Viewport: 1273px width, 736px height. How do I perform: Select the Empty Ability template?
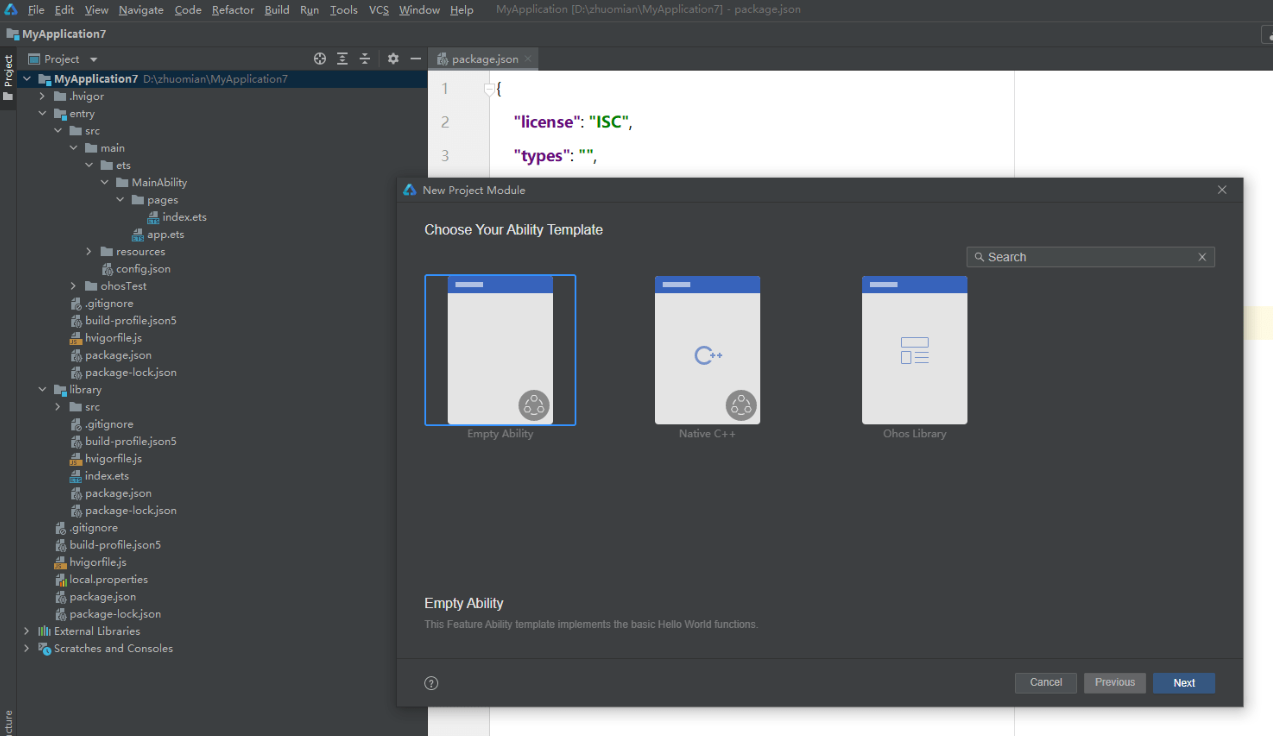pyautogui.click(x=500, y=350)
